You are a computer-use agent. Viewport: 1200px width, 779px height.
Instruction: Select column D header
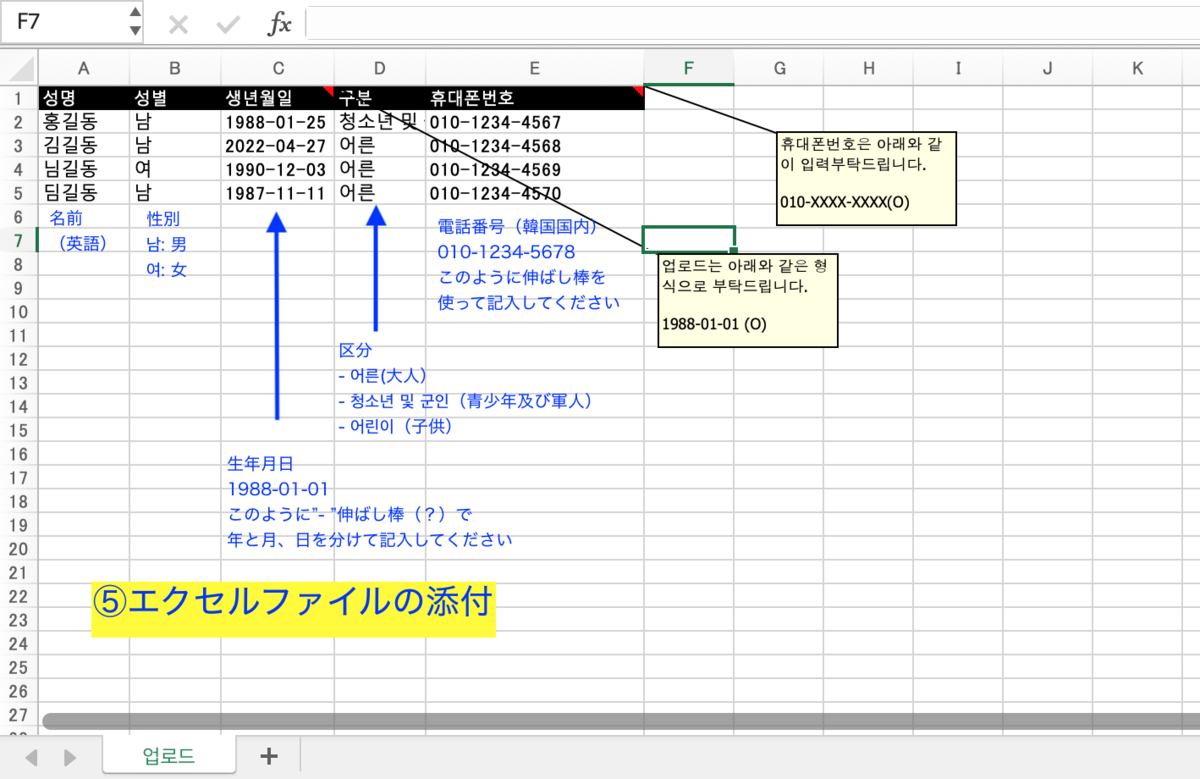point(380,68)
